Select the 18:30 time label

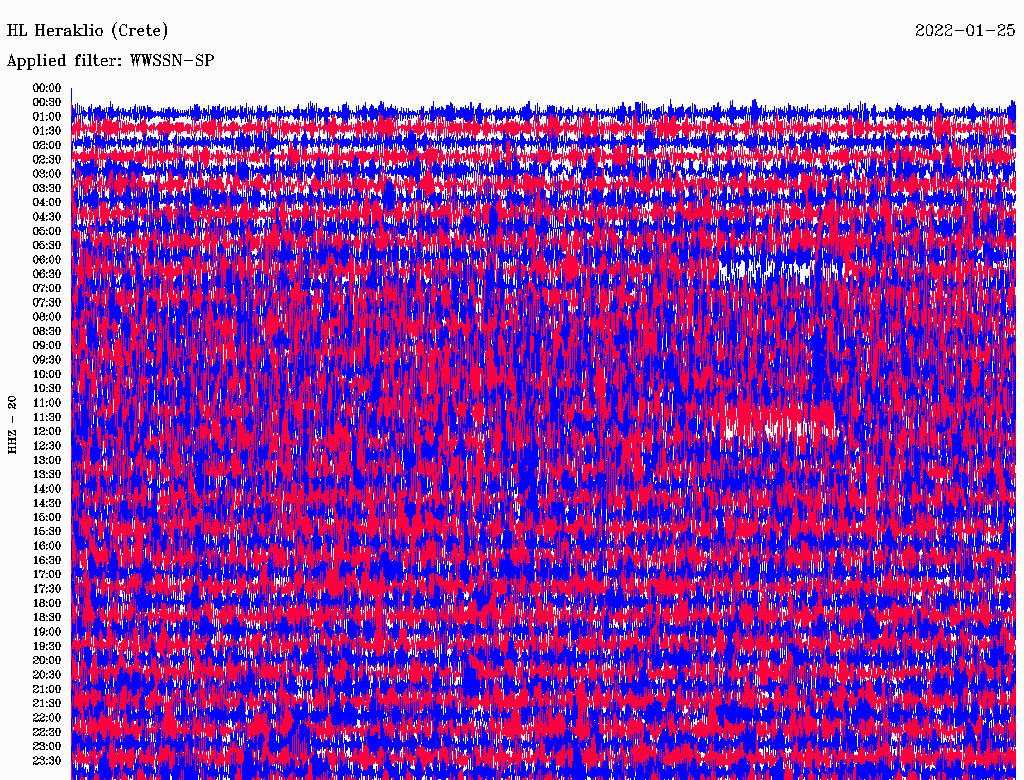pyautogui.click(x=47, y=617)
